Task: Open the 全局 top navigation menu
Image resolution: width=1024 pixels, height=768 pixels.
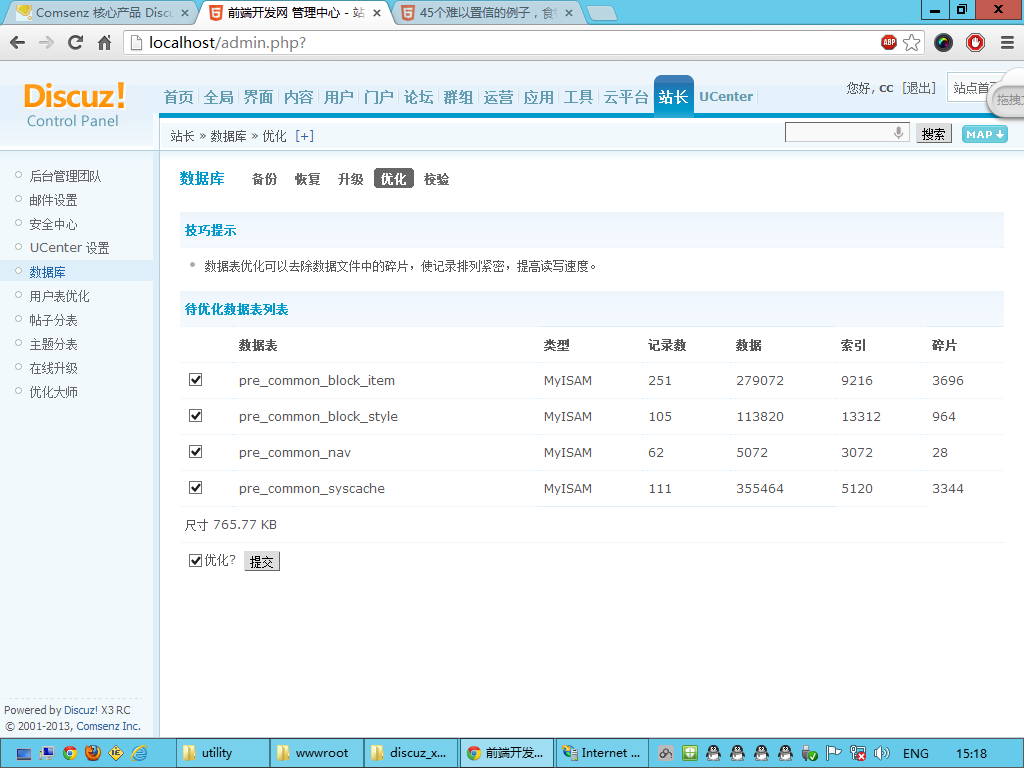Action: [219, 97]
